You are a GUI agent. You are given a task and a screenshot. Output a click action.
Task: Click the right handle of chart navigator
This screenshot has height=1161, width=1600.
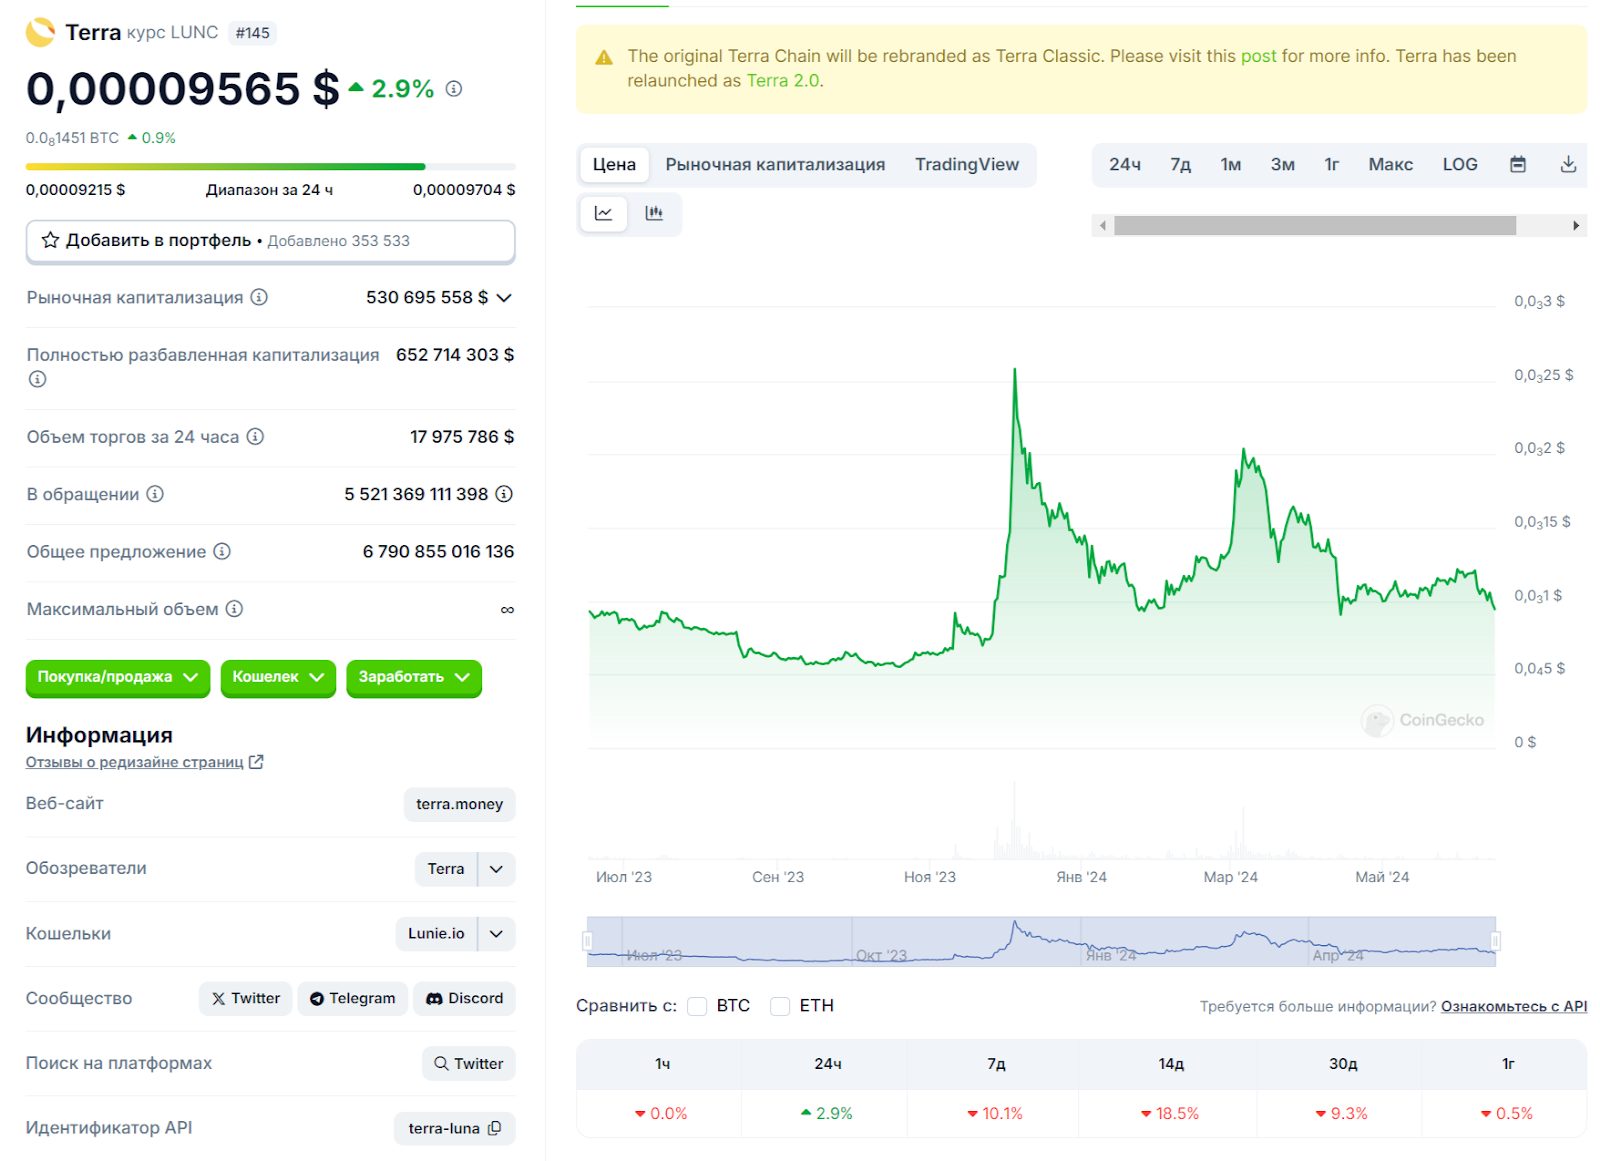point(1496,941)
